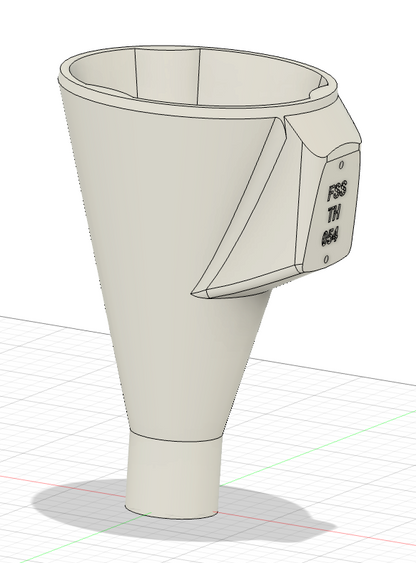The width and height of the screenshot is (416, 563).
Task: Select the small hole below the 054 text
Action: [326, 259]
